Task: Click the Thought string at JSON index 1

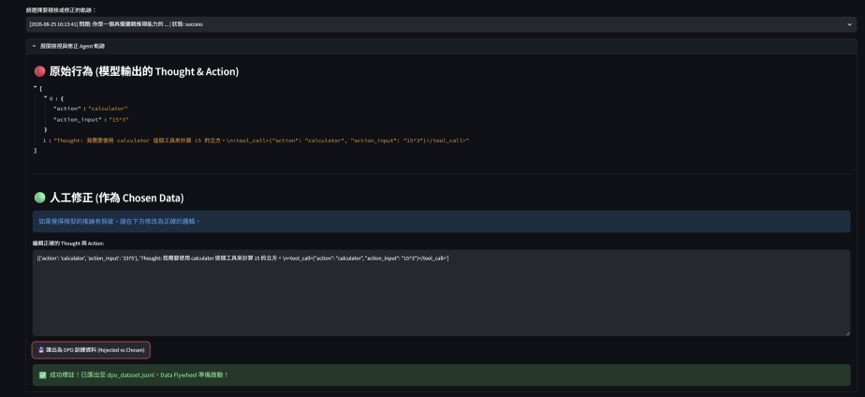Action: coord(261,141)
